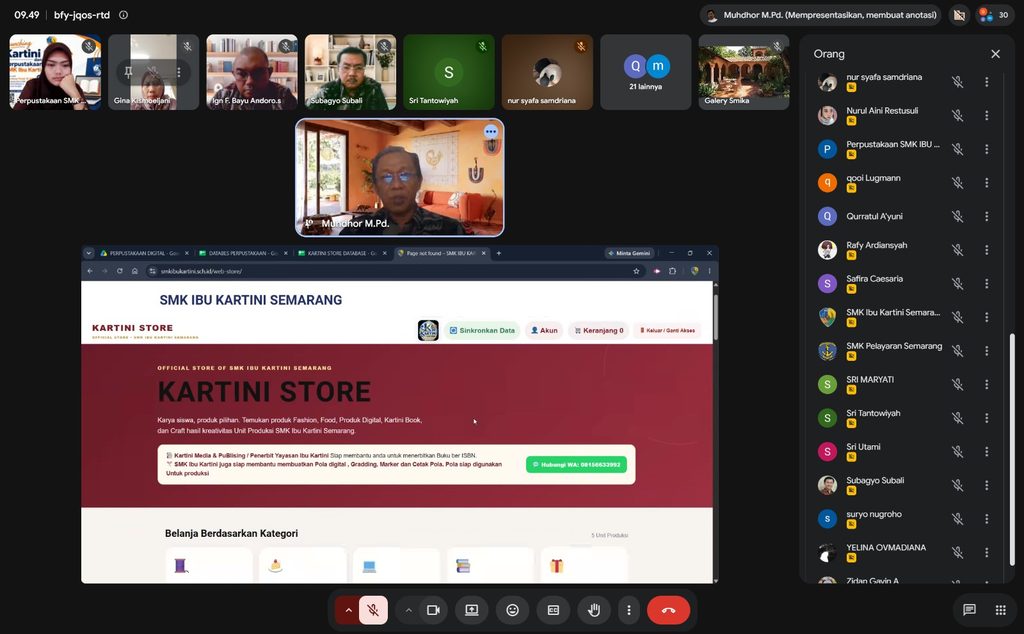Click the browser back arrow
The height and width of the screenshot is (634, 1024).
coord(90,271)
